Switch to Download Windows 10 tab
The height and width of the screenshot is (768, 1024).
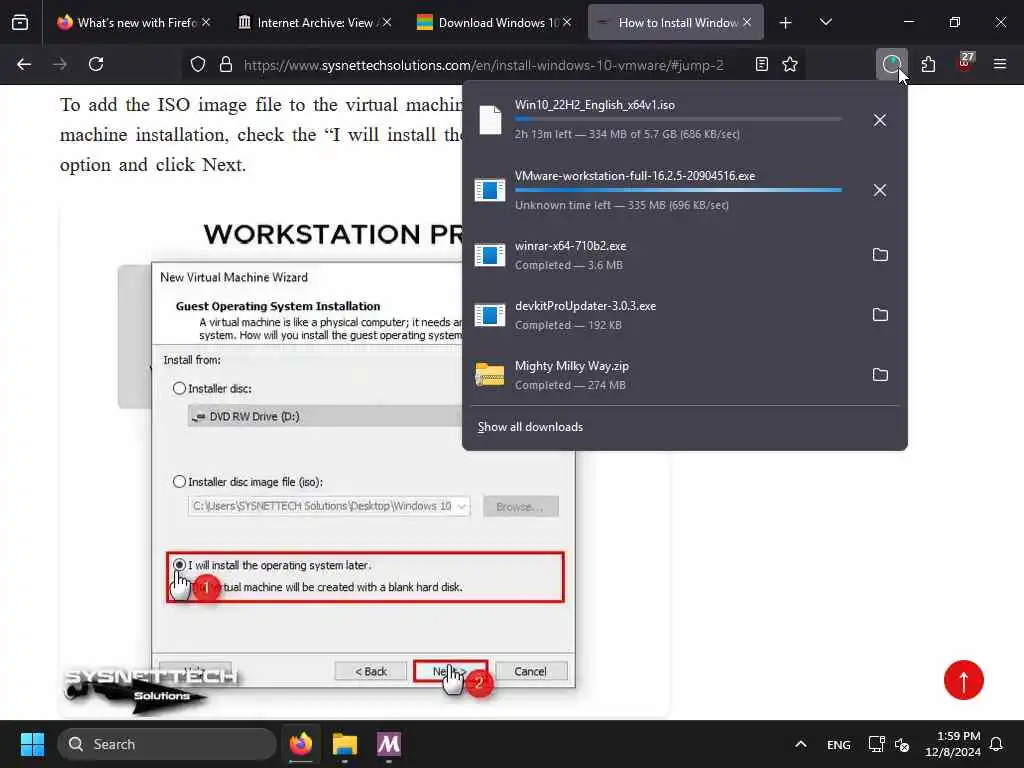(x=494, y=23)
